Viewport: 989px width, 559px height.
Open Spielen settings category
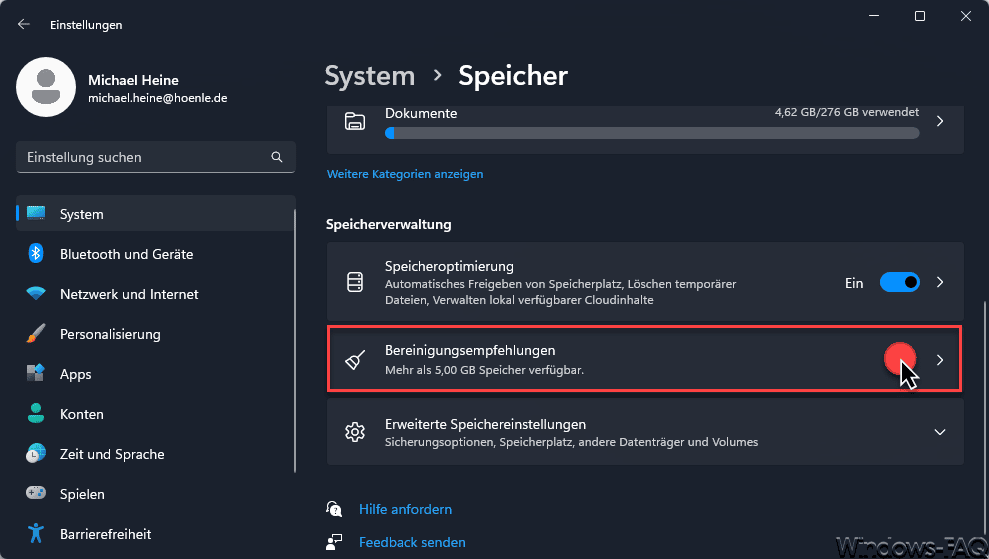156,494
